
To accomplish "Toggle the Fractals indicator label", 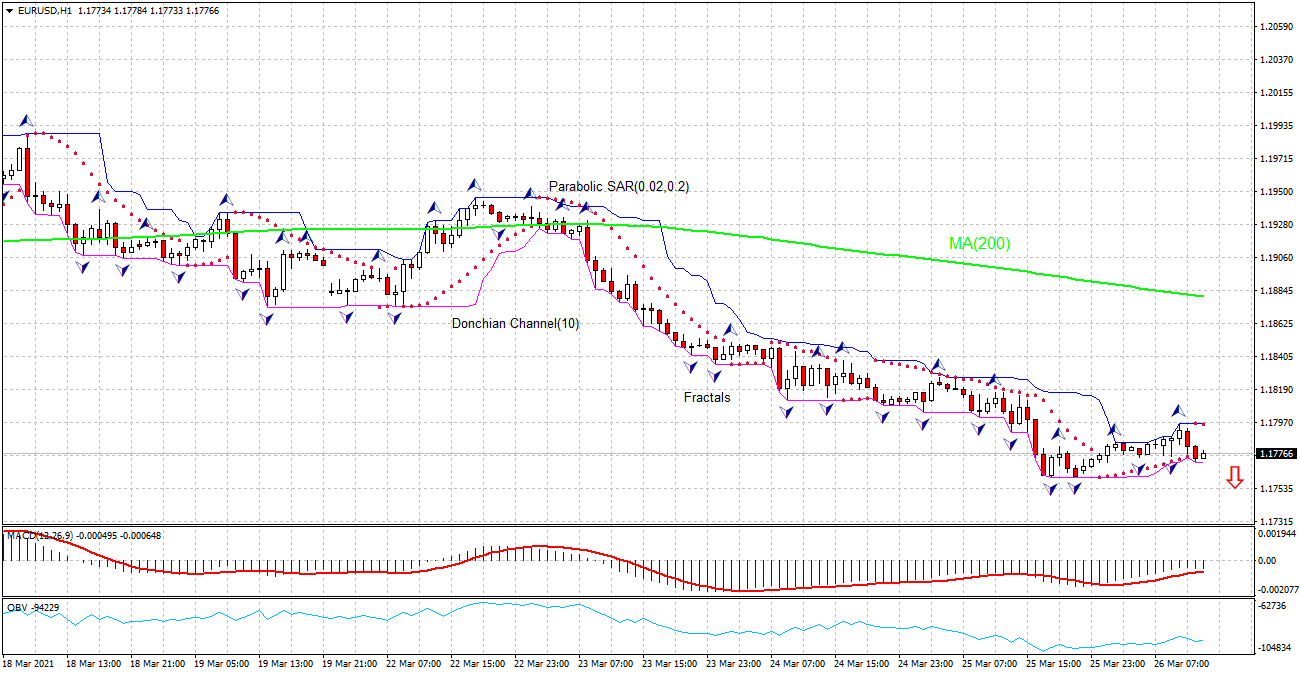I will pyautogui.click(x=706, y=397).
